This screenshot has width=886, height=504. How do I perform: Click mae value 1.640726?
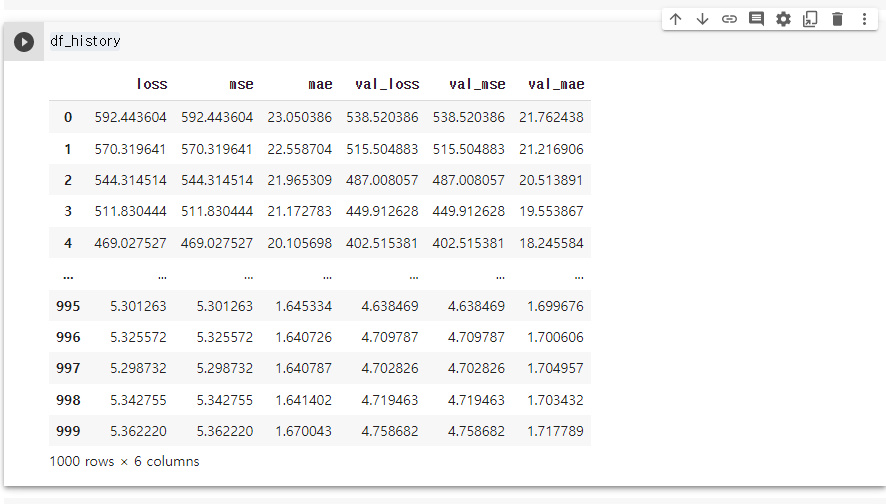303,337
